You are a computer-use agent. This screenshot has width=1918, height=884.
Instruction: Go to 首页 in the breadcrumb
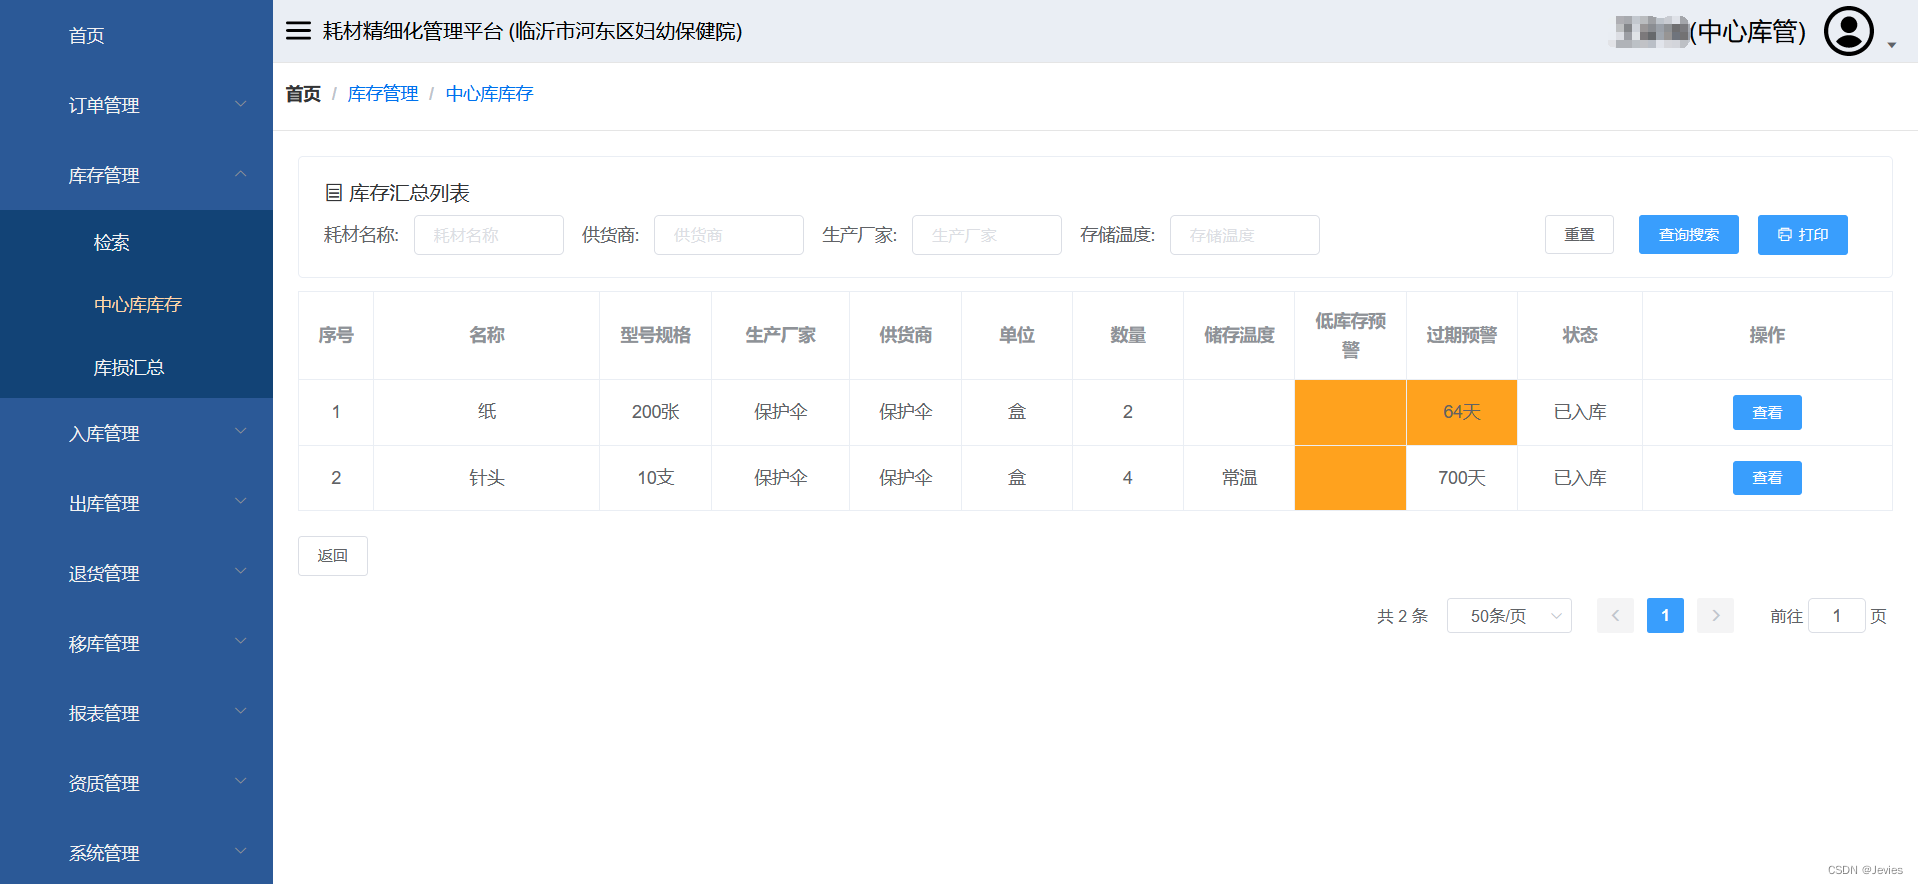tap(303, 94)
